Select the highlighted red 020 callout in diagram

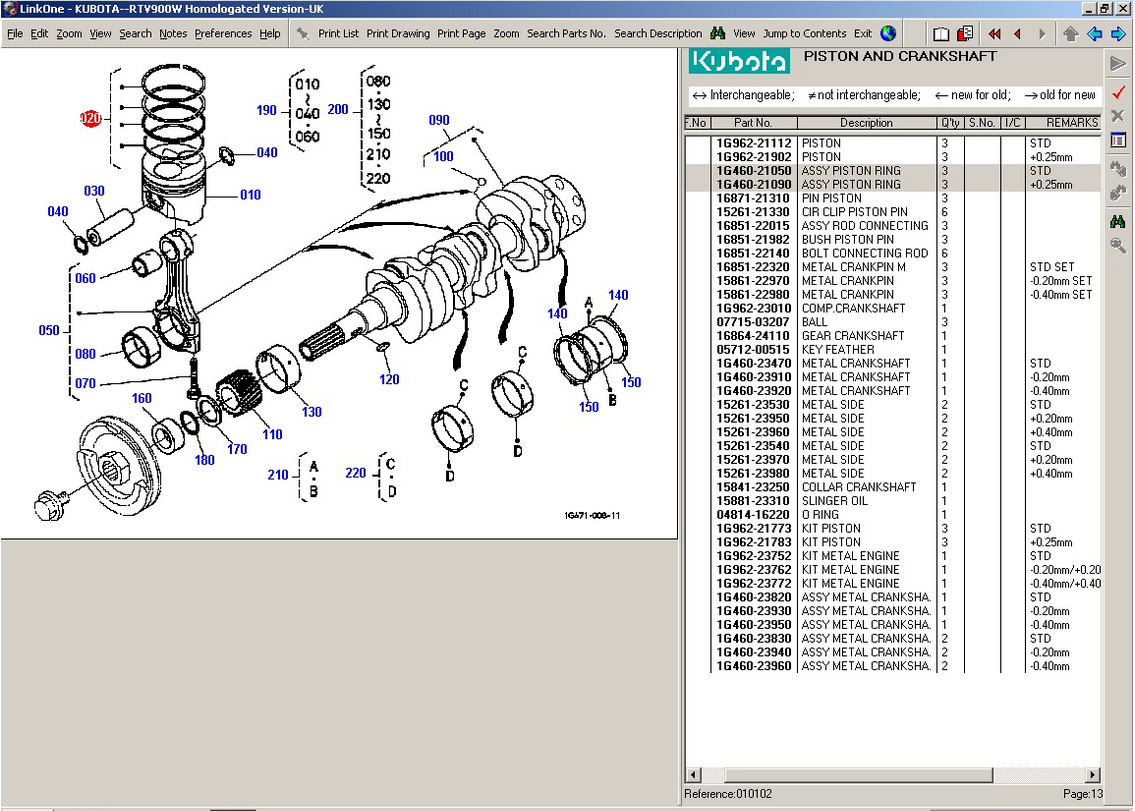(x=90, y=118)
